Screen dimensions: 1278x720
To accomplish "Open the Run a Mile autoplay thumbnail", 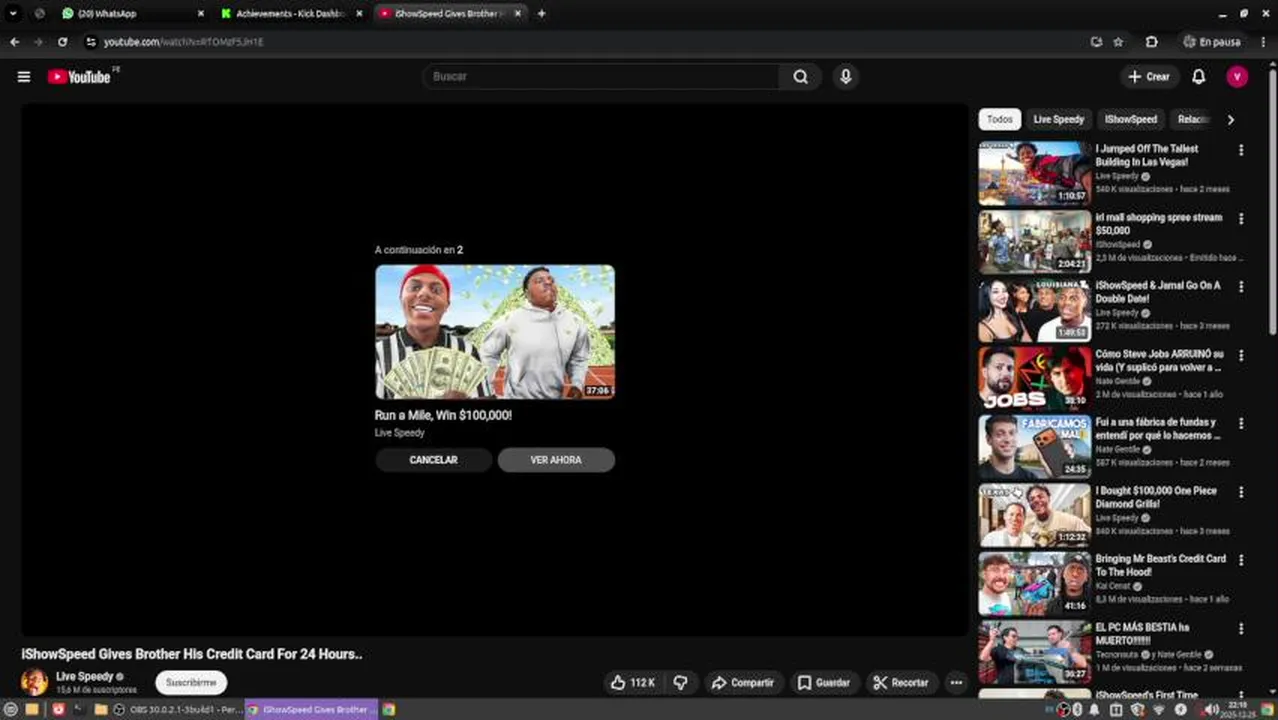I will (x=495, y=332).
